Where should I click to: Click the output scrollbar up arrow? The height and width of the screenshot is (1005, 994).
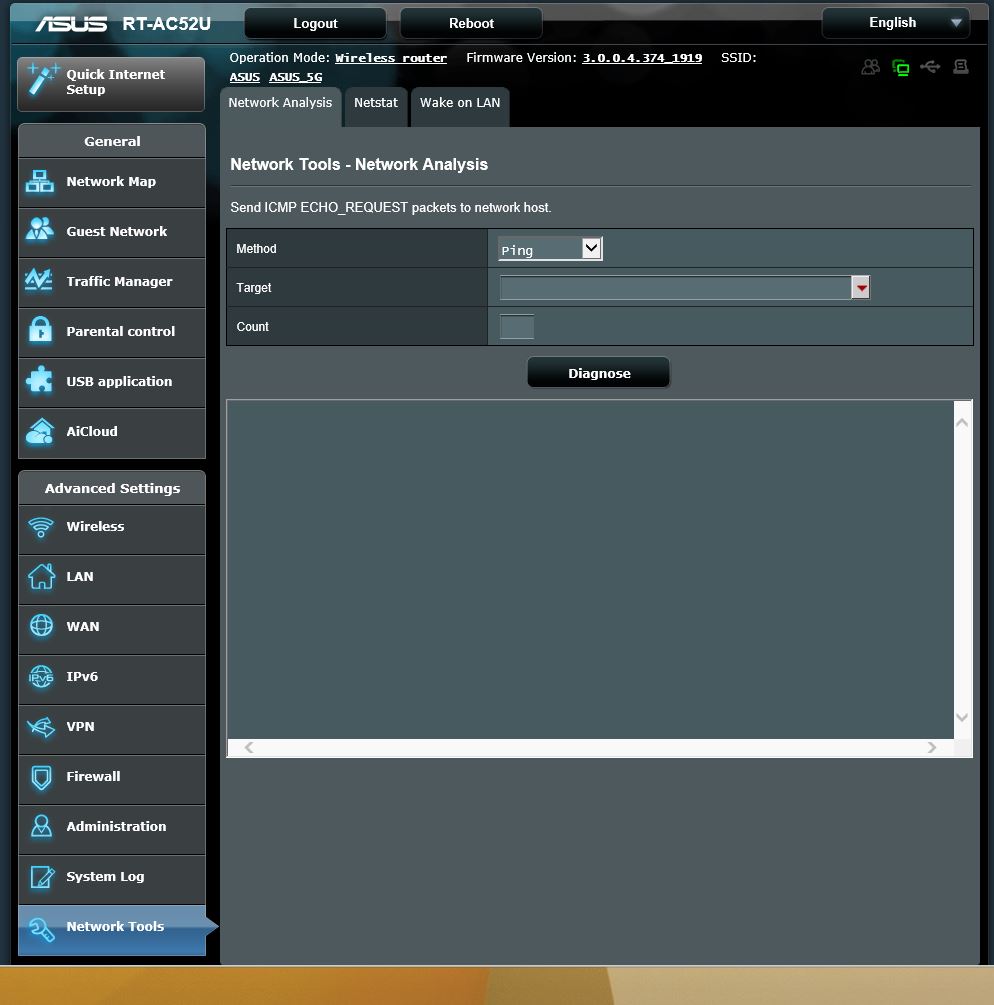click(961, 422)
